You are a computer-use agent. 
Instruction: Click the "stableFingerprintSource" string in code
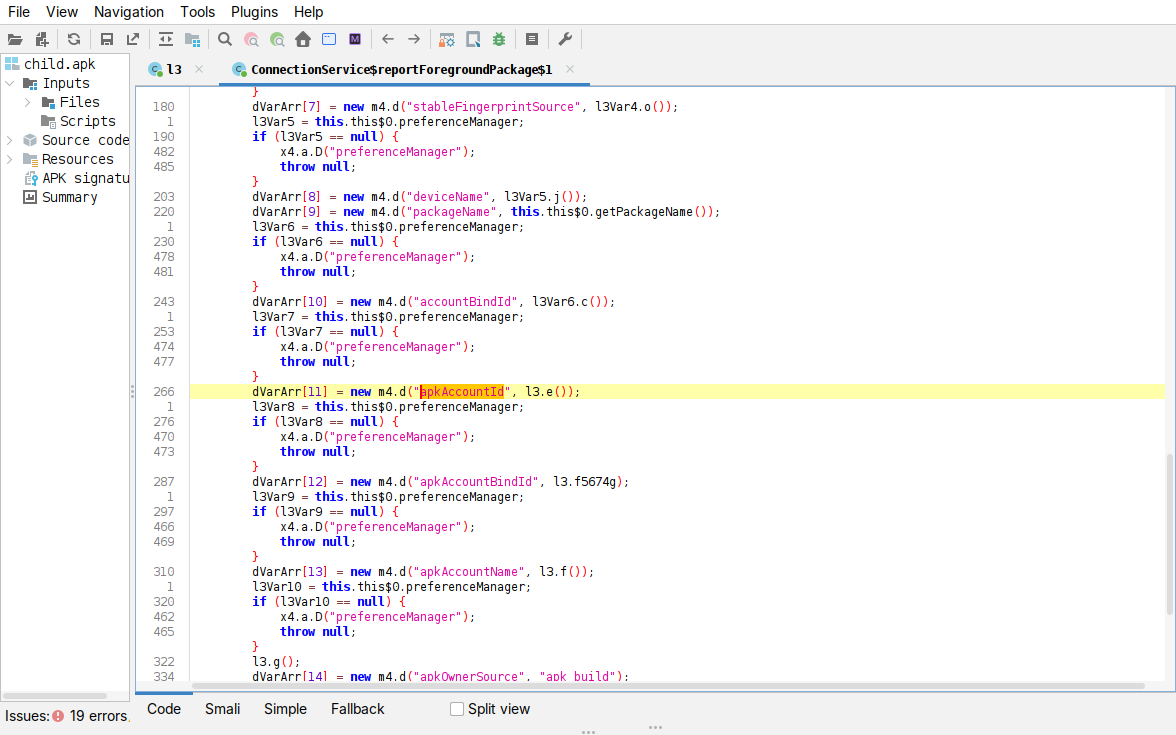494,106
